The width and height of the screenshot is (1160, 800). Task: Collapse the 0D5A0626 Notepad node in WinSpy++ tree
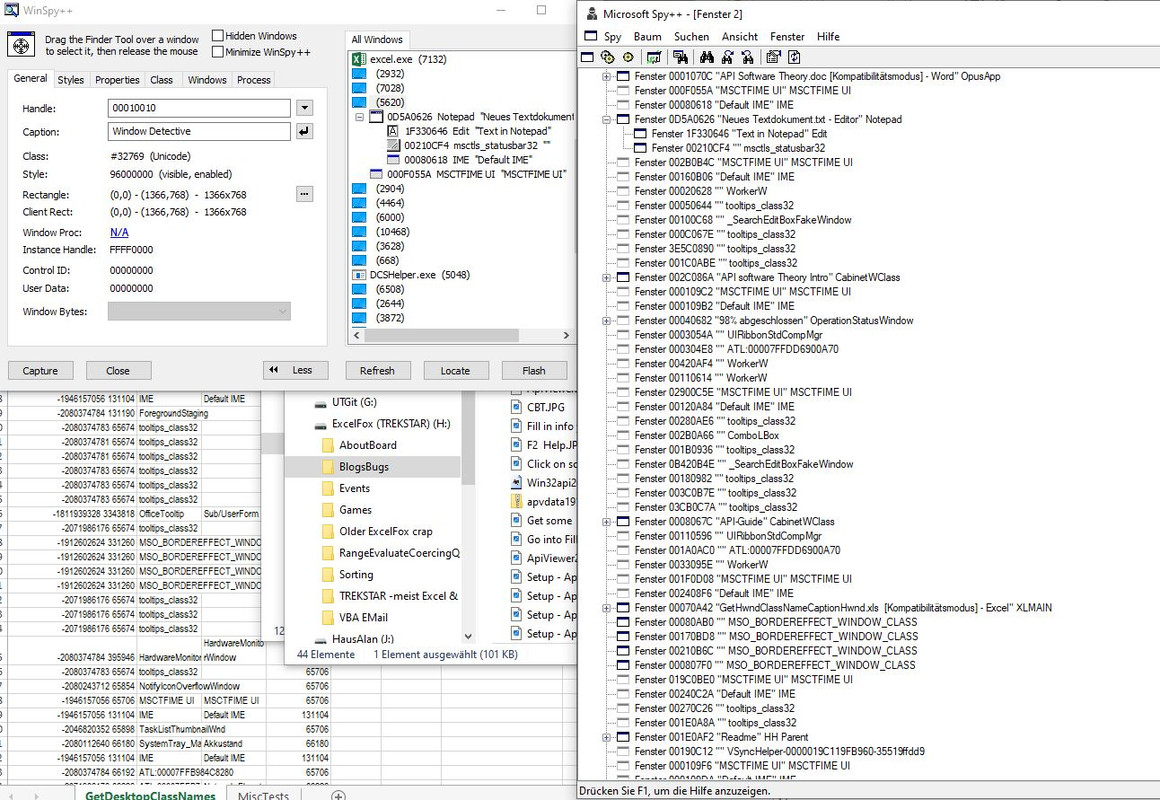[360, 117]
